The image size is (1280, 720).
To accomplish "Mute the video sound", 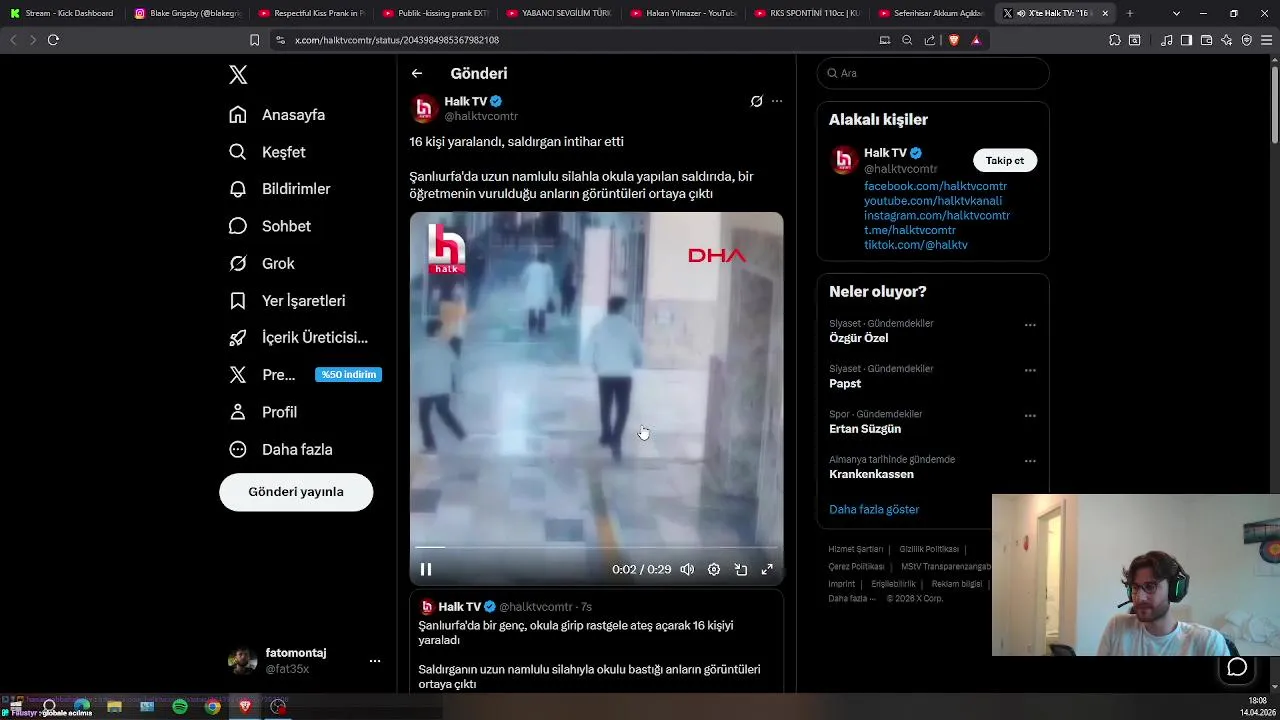I will (x=687, y=569).
